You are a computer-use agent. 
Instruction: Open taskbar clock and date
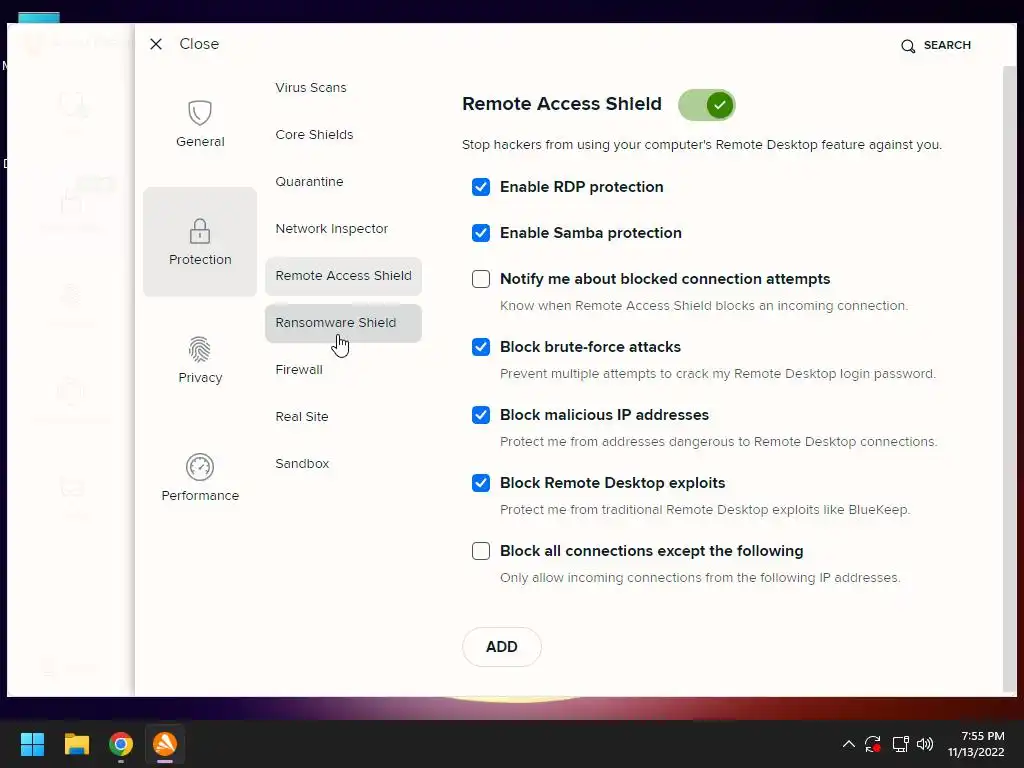click(x=976, y=744)
